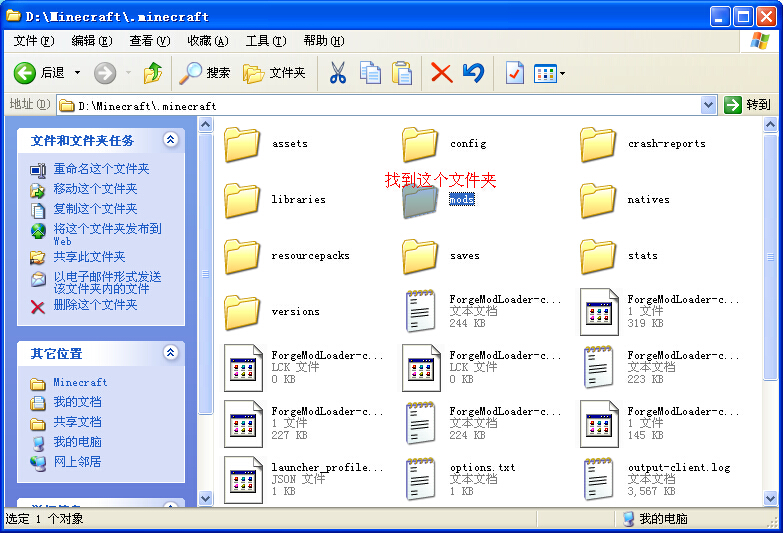The width and height of the screenshot is (783, 533).
Task: Click the Cut scissors icon
Action: 338,73
